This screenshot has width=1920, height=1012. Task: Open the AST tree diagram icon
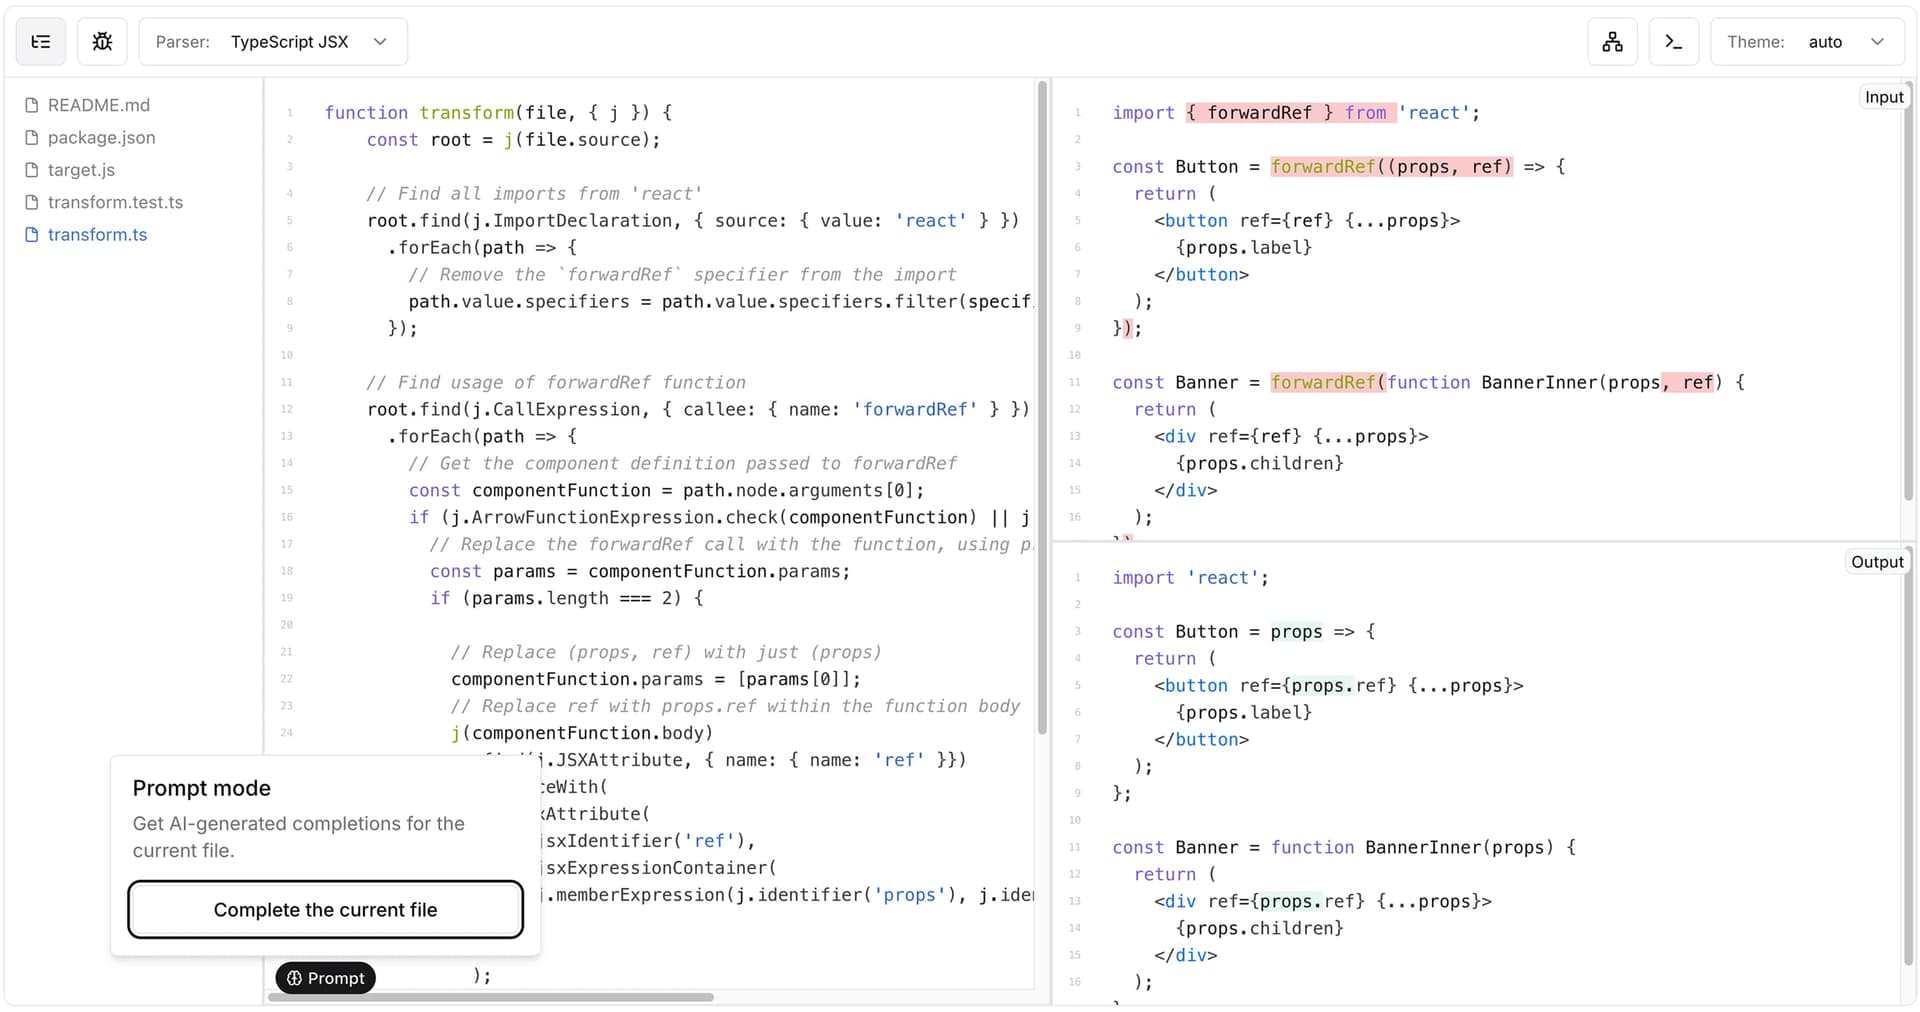click(1612, 42)
